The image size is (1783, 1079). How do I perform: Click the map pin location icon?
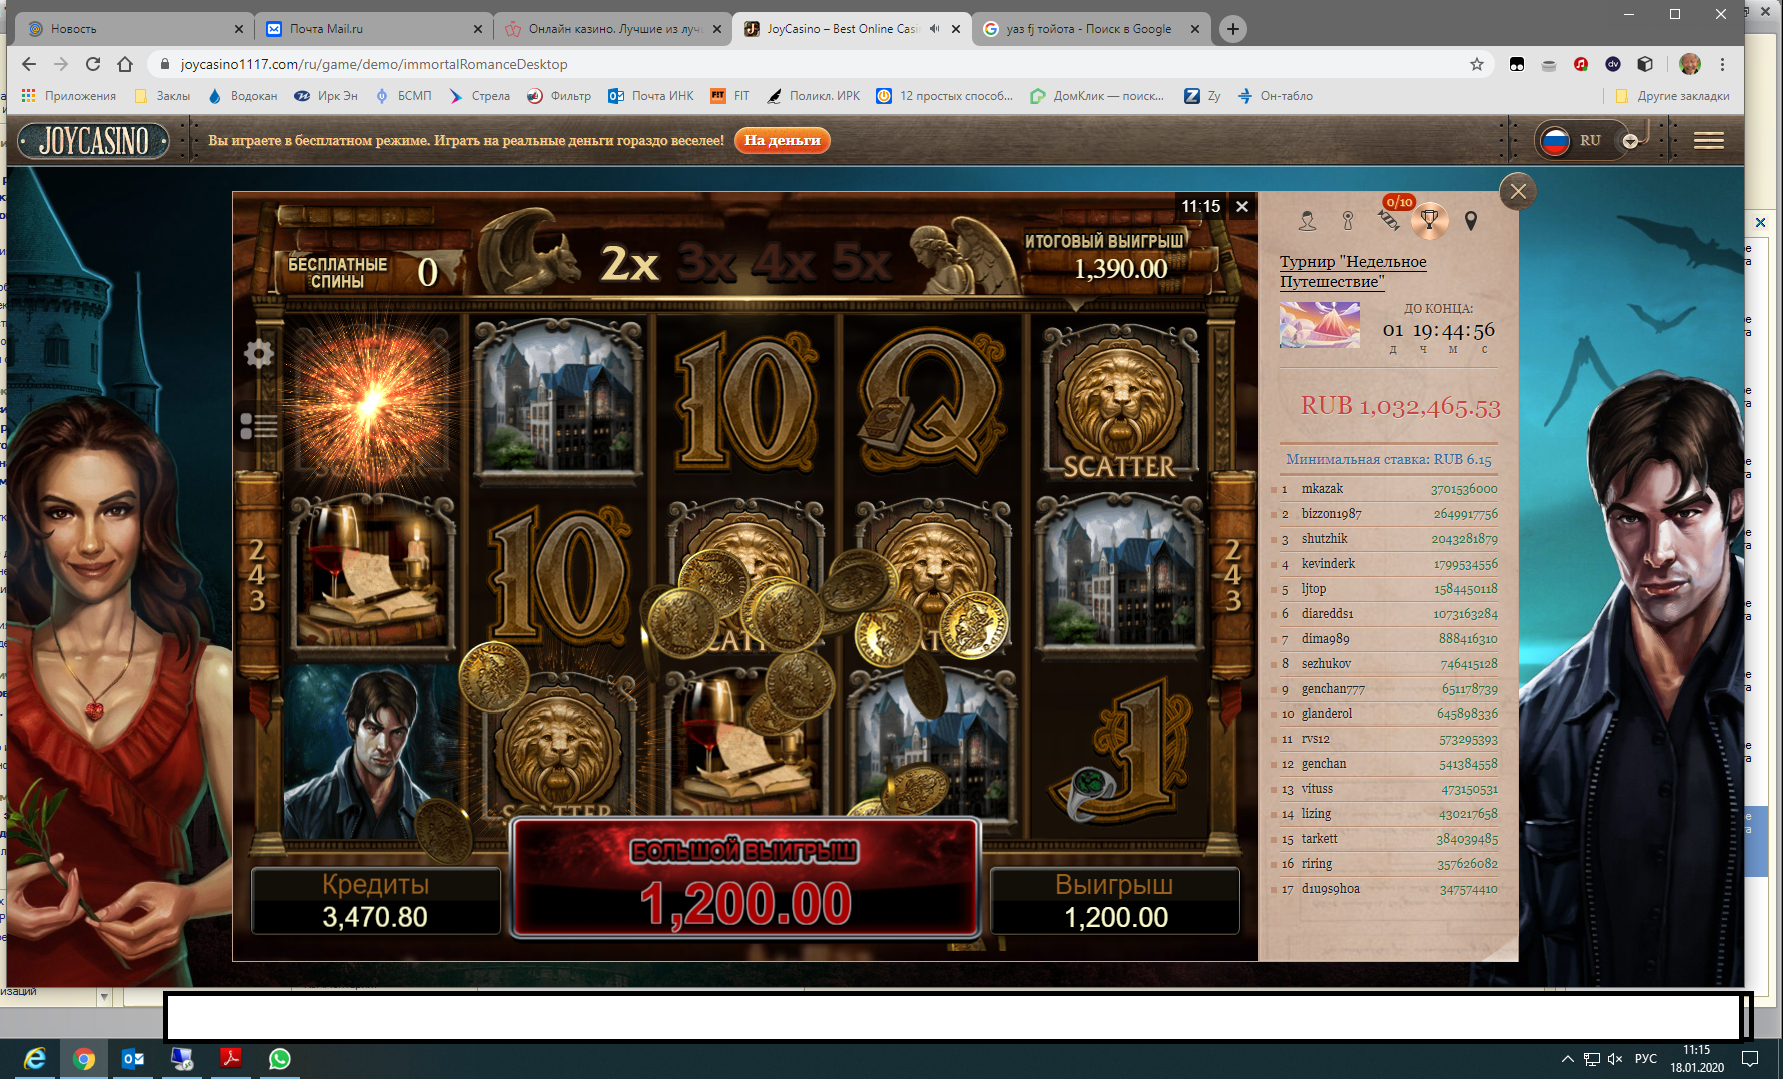click(x=1471, y=221)
